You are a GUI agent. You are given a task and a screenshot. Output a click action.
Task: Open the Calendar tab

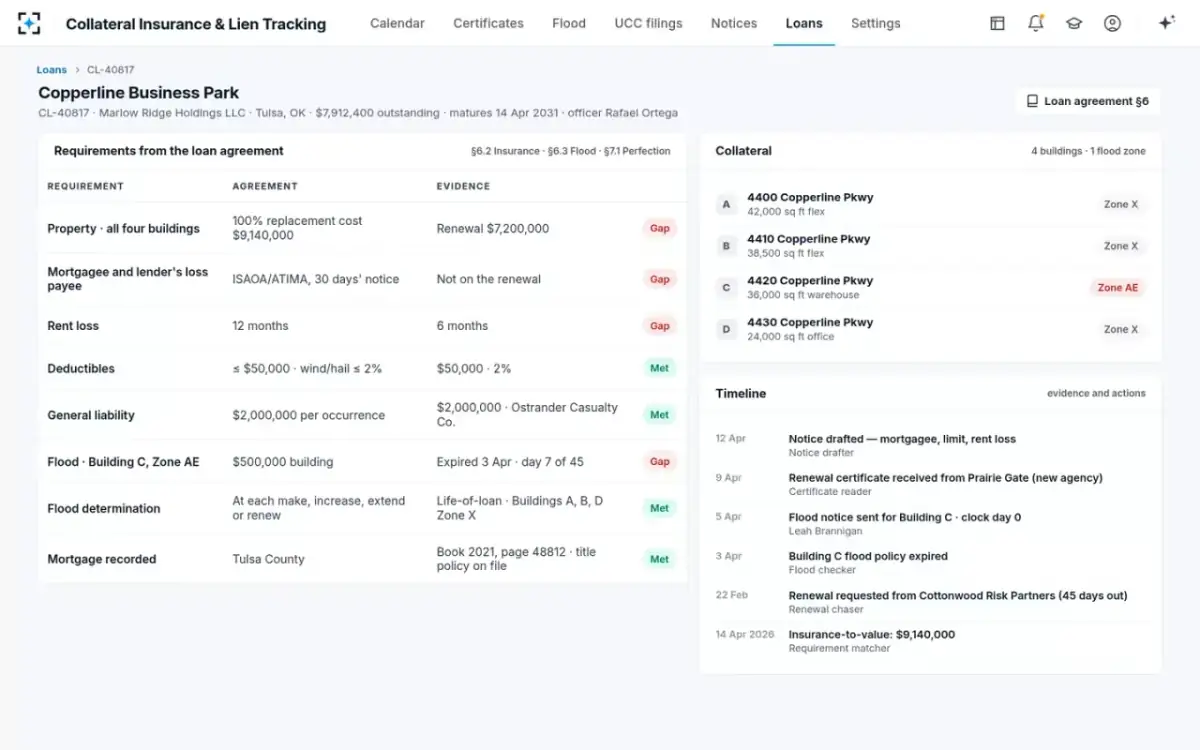tap(397, 23)
